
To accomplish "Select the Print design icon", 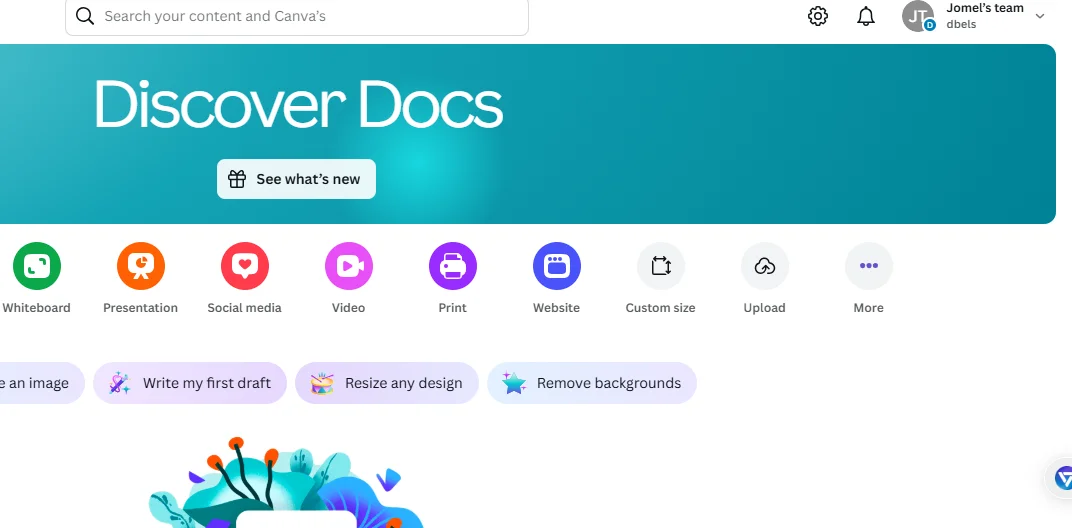I will tap(453, 266).
